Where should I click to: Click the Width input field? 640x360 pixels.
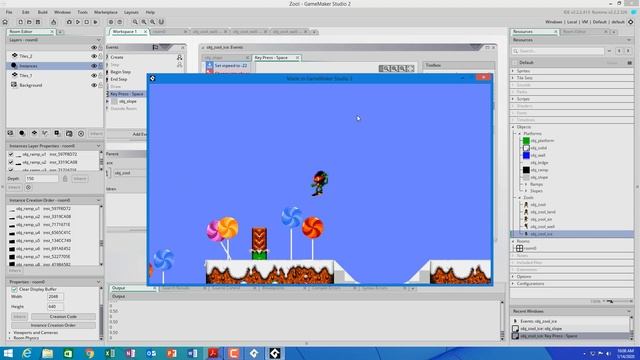[x=56, y=297]
